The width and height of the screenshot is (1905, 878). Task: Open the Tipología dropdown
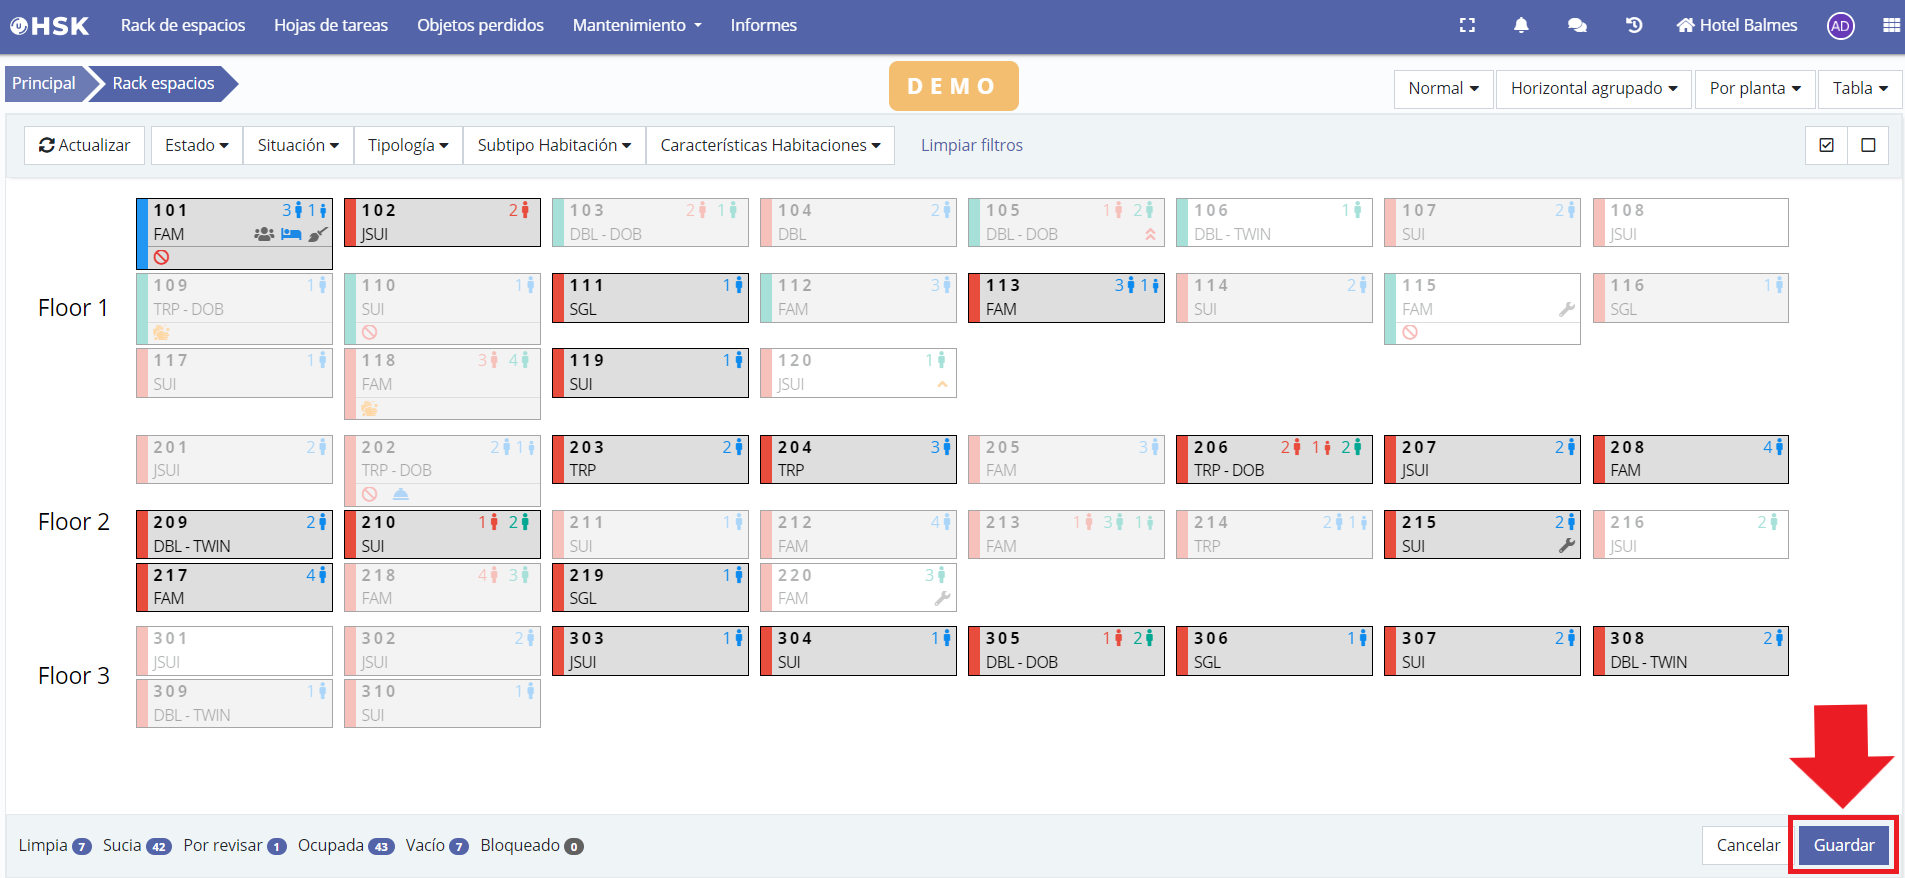[407, 145]
